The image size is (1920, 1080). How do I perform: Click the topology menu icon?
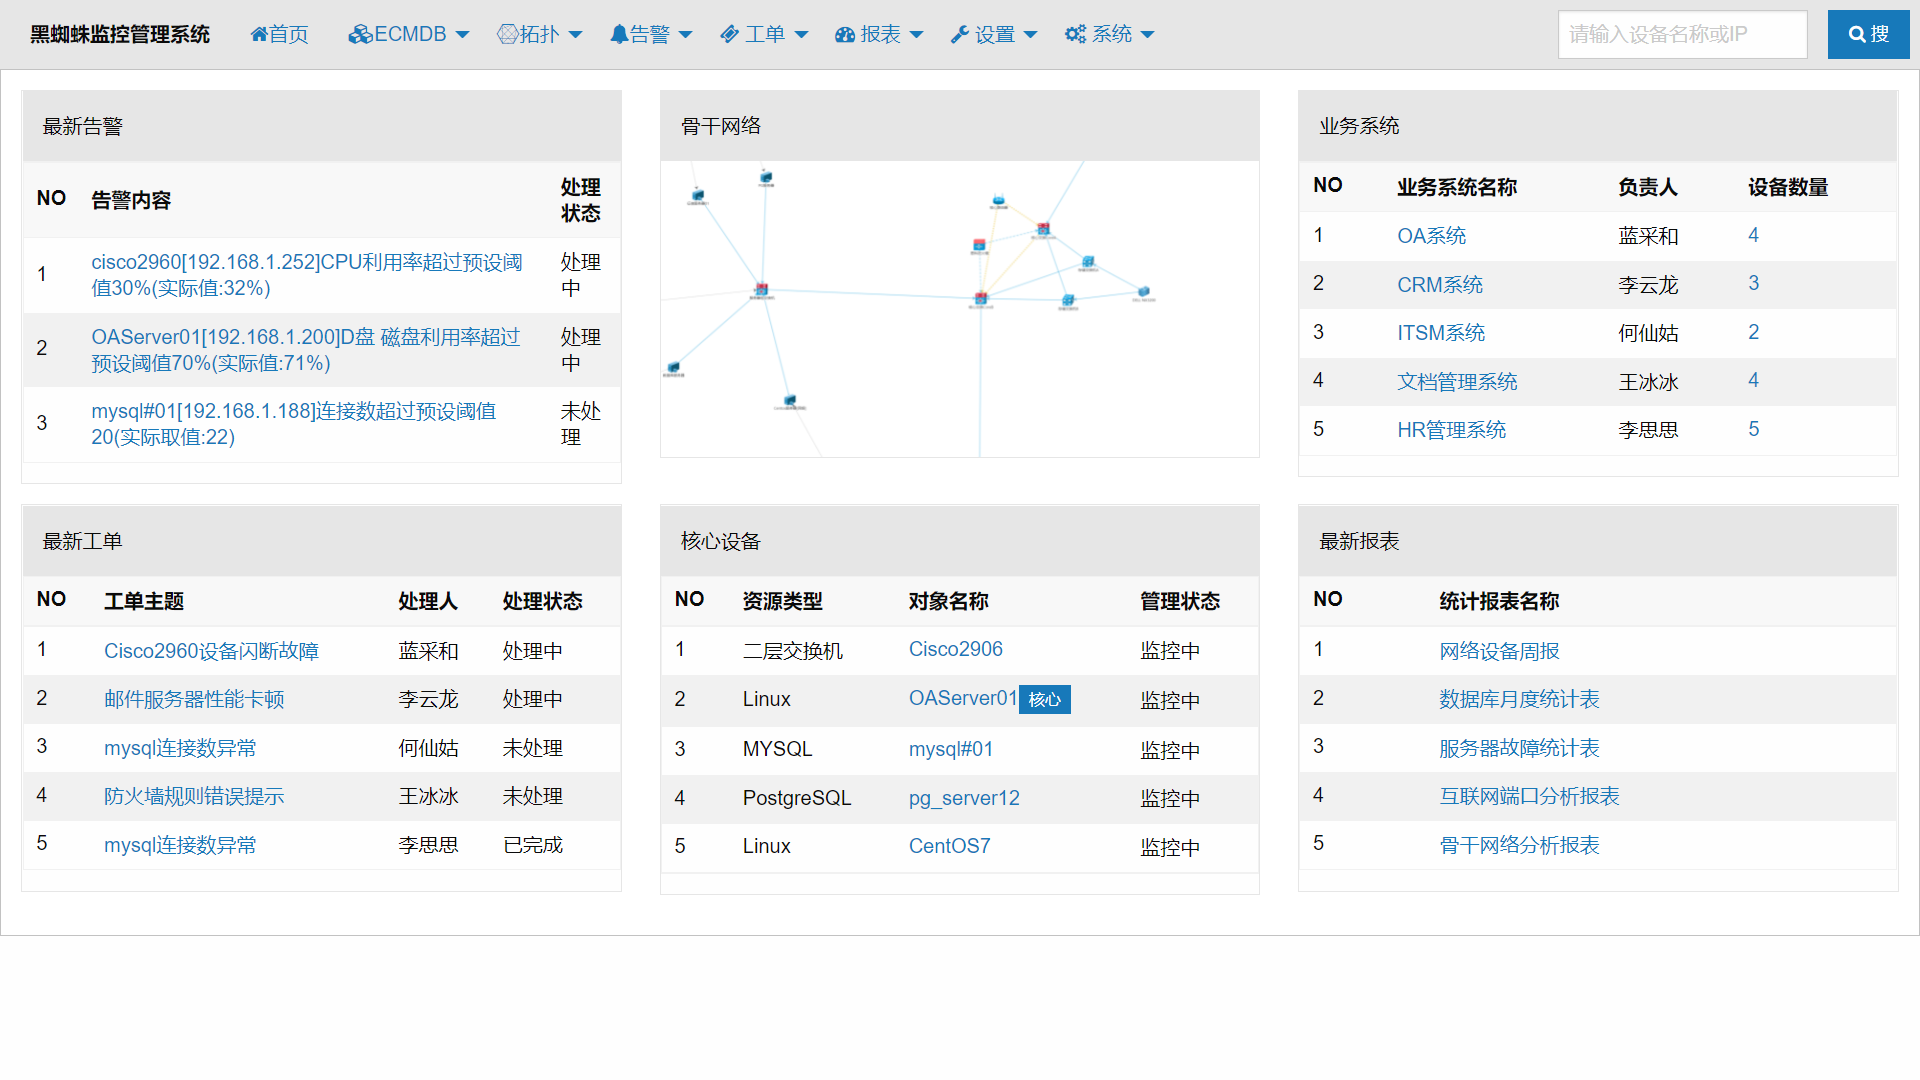pyautogui.click(x=507, y=34)
